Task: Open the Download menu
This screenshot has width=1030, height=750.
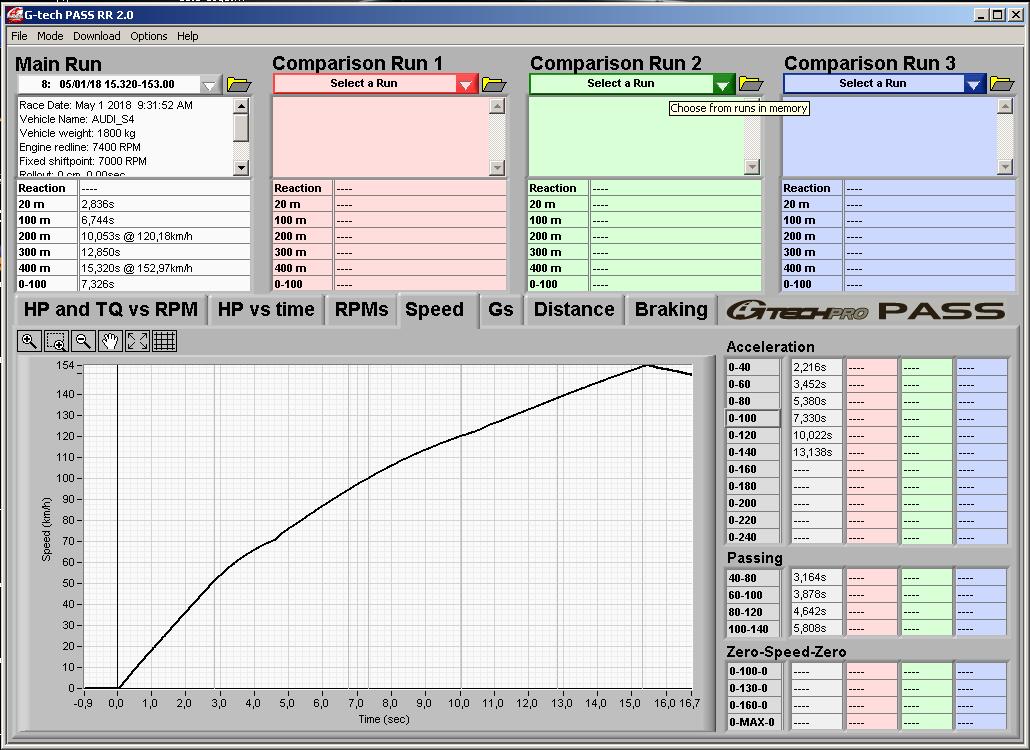Action: pyautogui.click(x=96, y=36)
